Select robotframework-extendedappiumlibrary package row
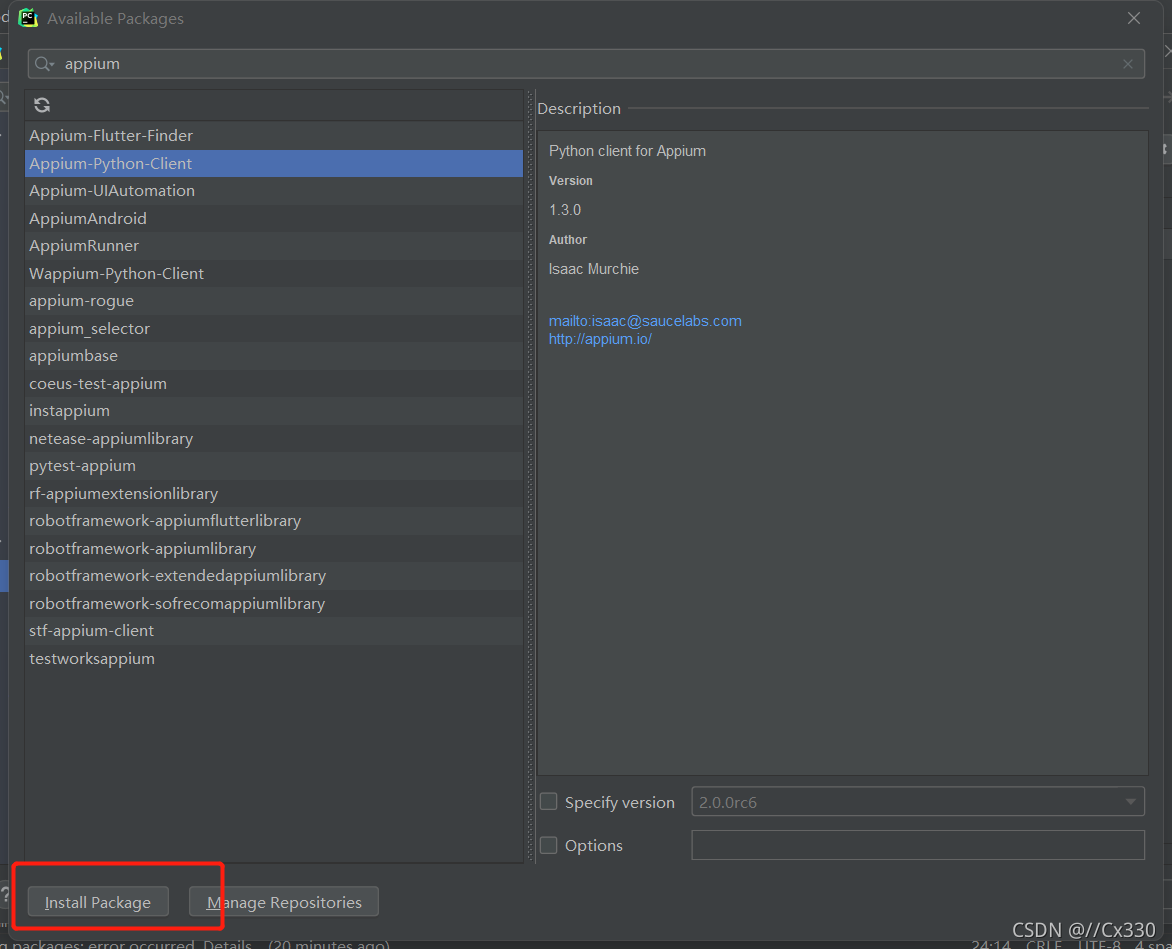Viewport: 1172px width, 949px height. (274, 576)
